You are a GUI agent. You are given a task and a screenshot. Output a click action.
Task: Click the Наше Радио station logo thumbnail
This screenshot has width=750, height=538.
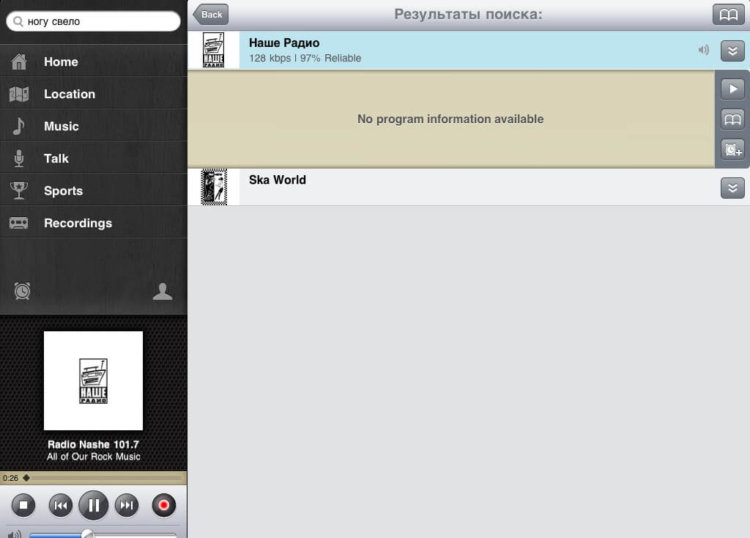213,50
